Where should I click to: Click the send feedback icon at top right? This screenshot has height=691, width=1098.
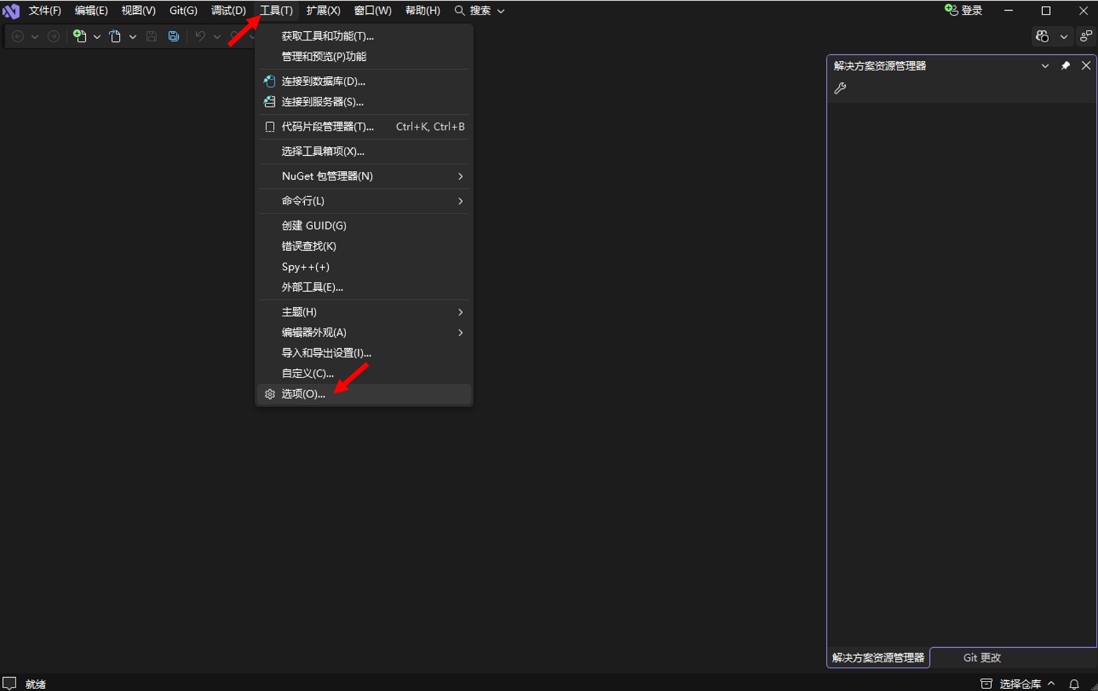pyautogui.click(x=1086, y=36)
